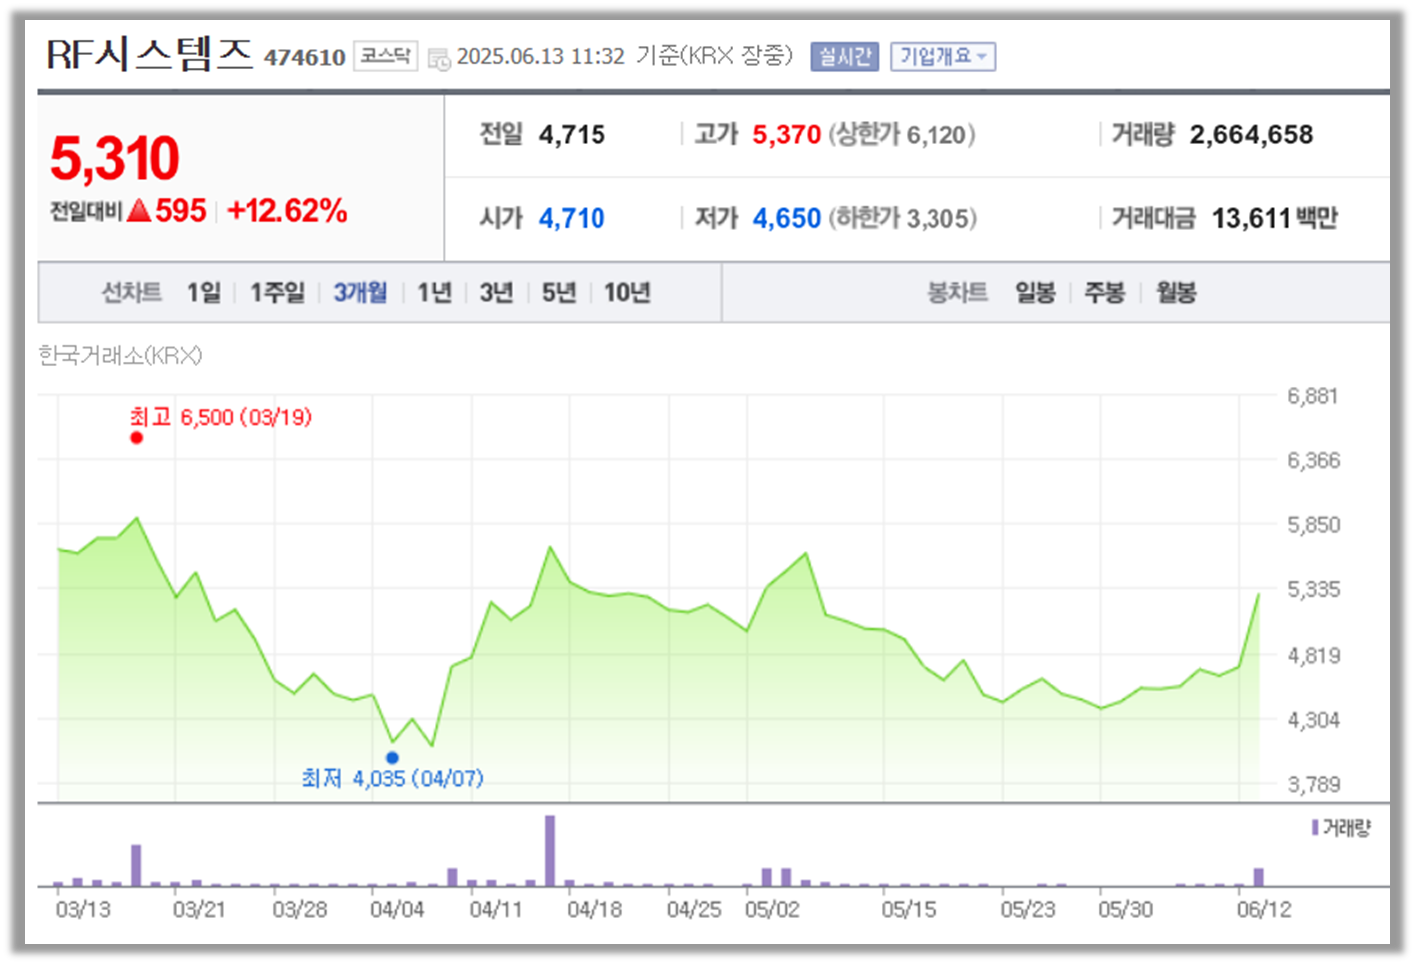Click the 한국거래소(KRX) exchange label
Viewport: 1415px width, 964px height.
(120, 355)
